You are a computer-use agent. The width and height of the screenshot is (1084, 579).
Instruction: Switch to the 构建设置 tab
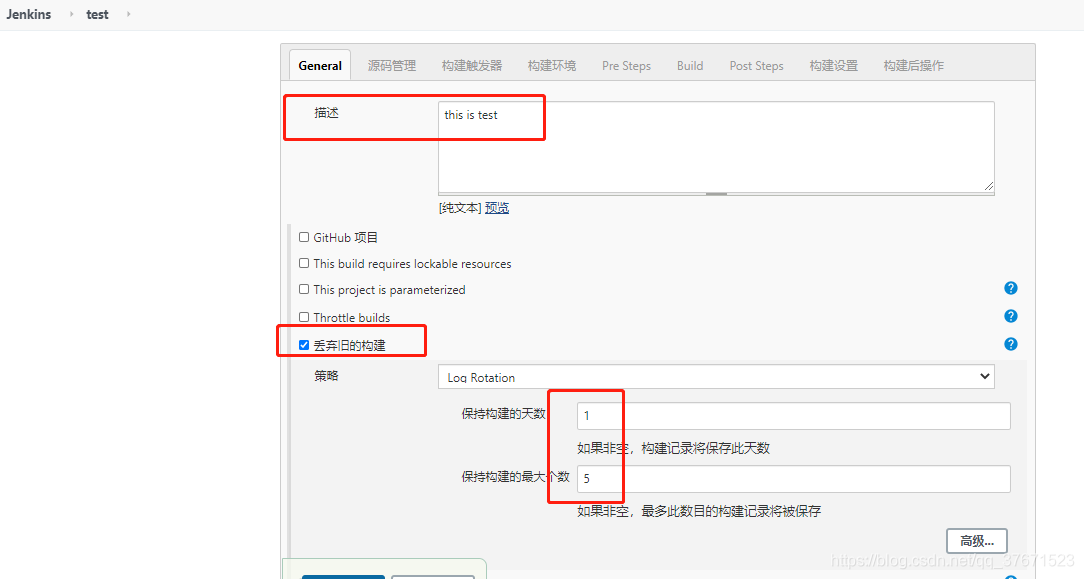[x=834, y=66]
